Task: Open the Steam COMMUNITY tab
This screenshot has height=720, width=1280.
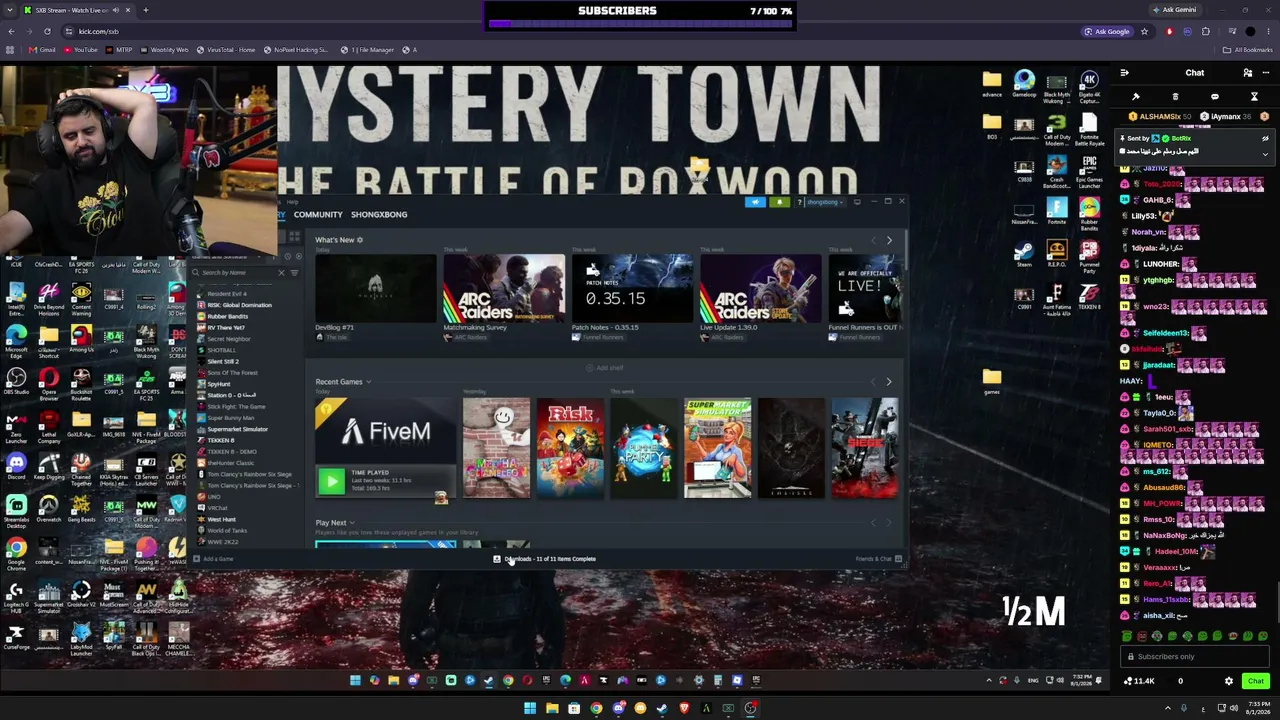Action: coord(318,215)
